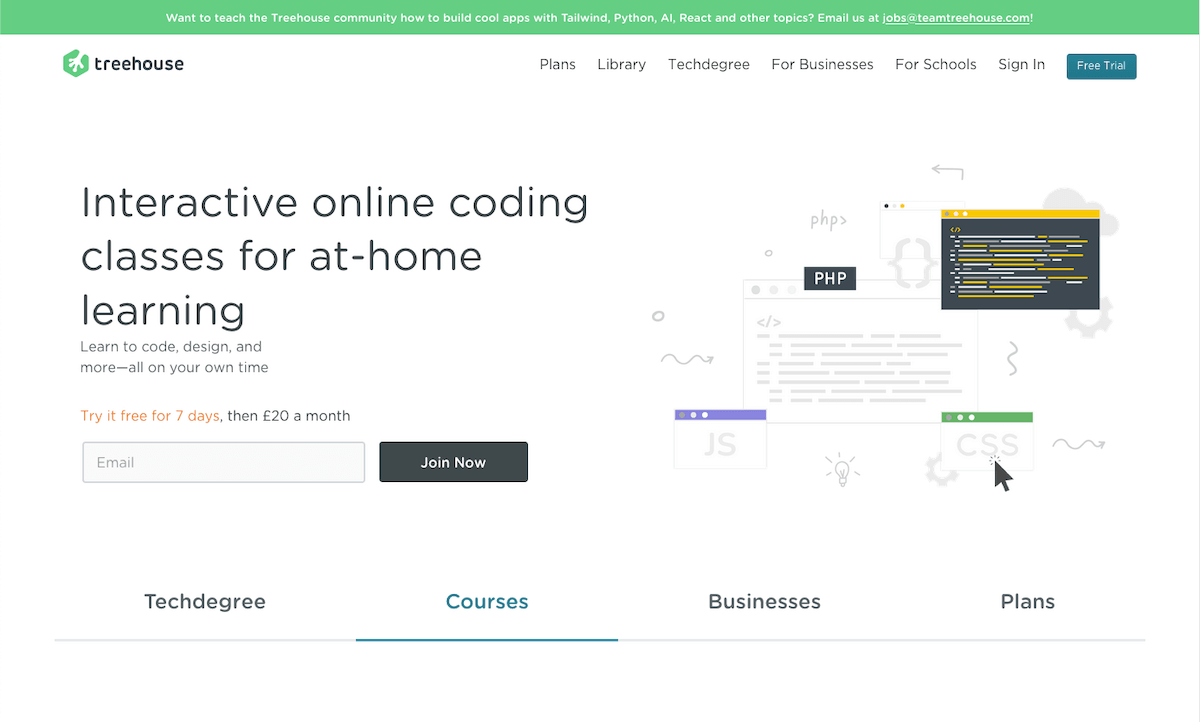Switch to the Plans tab below hero
Viewport: 1200px width, 722px height.
click(1028, 602)
